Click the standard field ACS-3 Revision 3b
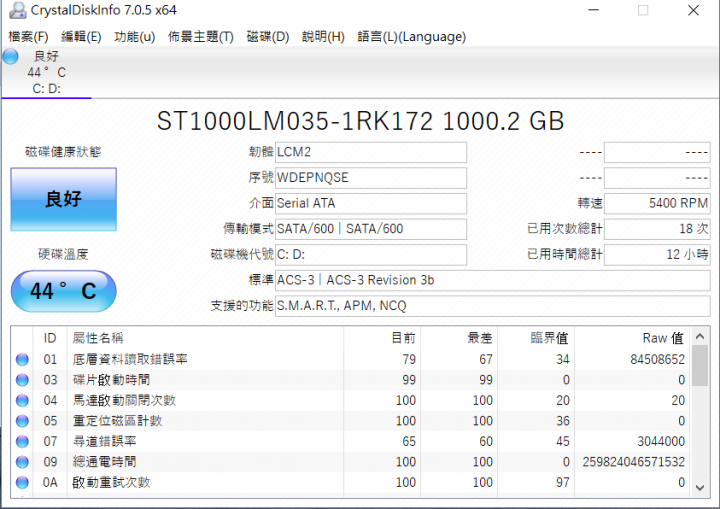Image resolution: width=720 pixels, height=509 pixels. tap(493, 280)
